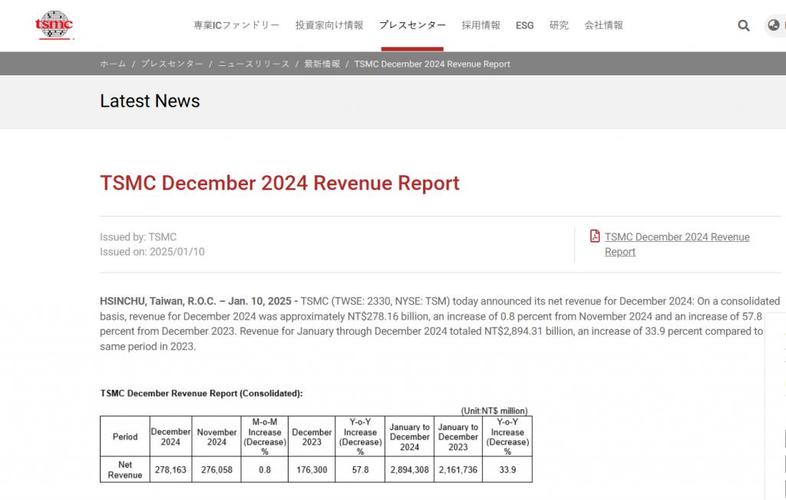Click the 'January to December 2023' column header

[x=458, y=436]
